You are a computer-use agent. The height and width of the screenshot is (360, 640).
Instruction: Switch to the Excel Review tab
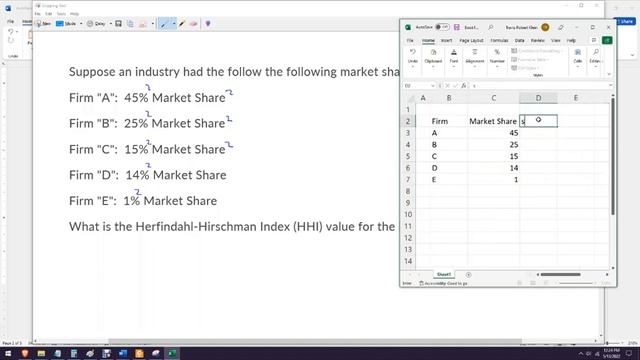(538, 40)
